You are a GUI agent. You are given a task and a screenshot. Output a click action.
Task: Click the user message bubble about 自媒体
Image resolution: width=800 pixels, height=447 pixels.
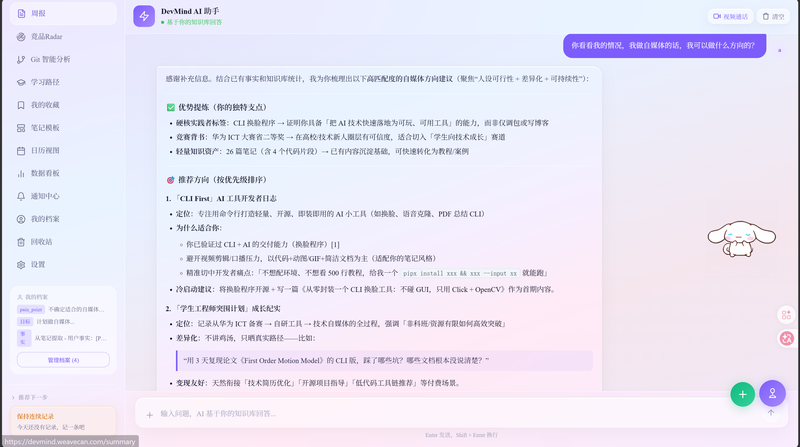point(664,46)
